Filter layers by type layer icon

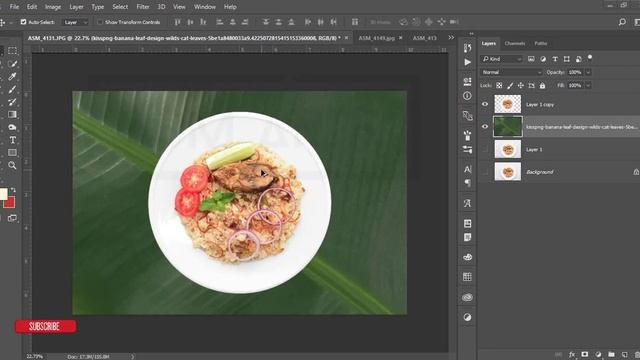[555, 59]
